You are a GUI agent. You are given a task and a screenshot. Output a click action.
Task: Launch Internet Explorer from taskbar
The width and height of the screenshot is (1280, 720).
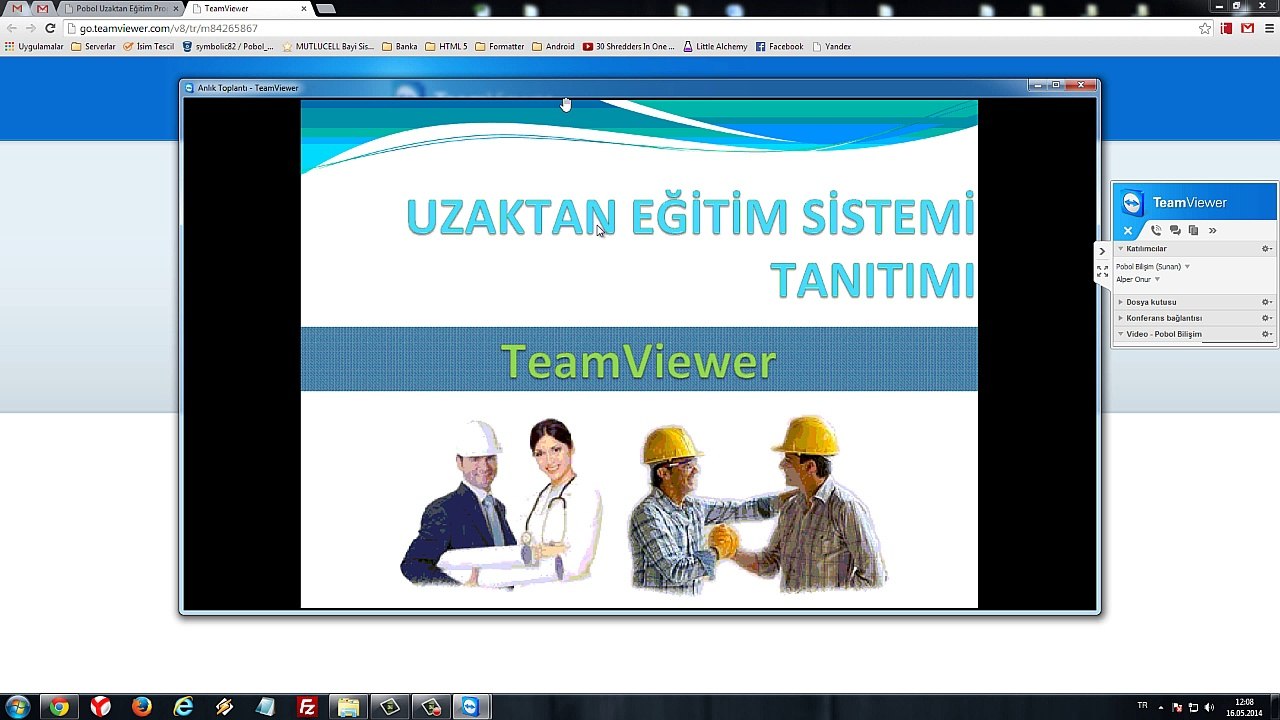183,707
